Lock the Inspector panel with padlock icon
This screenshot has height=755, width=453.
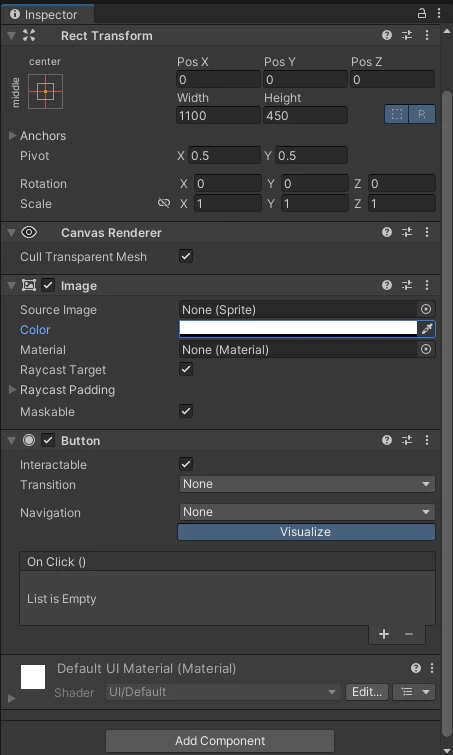(x=422, y=13)
